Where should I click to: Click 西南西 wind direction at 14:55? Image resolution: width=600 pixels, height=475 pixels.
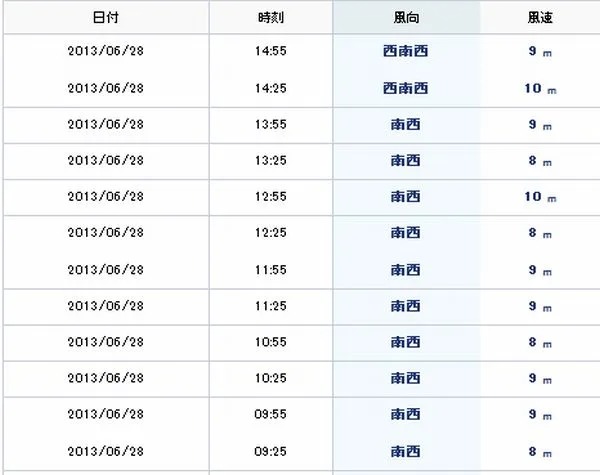[x=406, y=51]
